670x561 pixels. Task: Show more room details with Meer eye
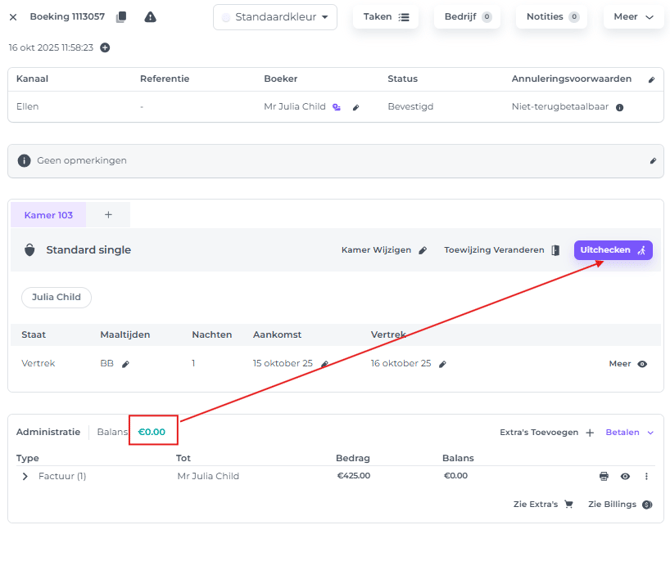click(629, 364)
